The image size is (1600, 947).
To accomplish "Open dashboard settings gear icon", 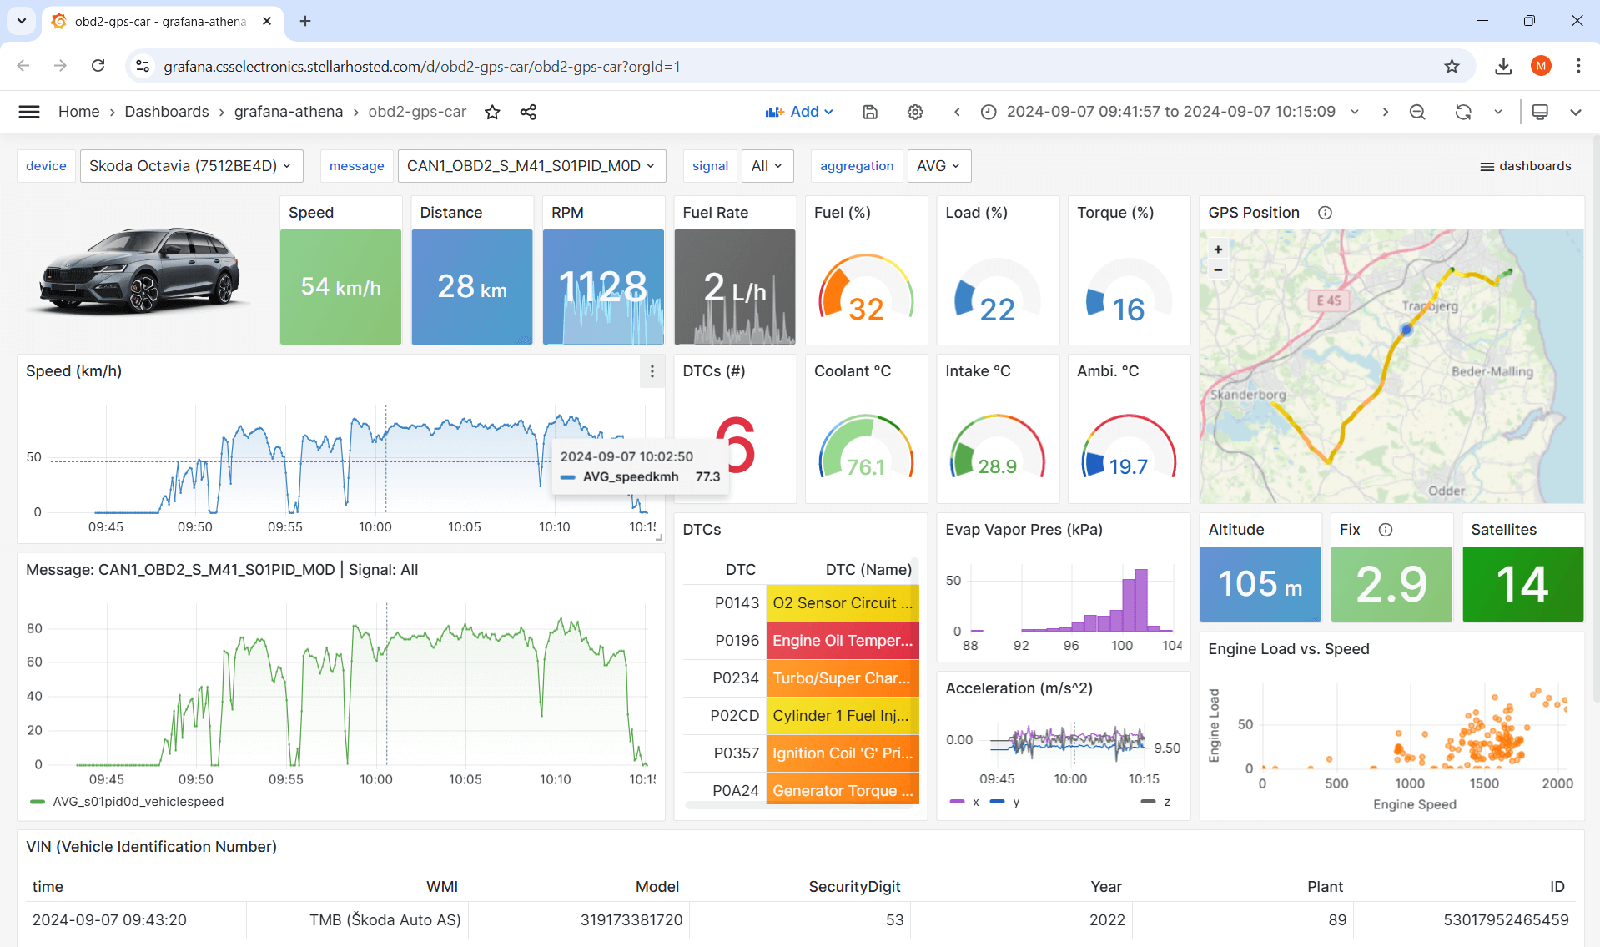I will (x=915, y=112).
